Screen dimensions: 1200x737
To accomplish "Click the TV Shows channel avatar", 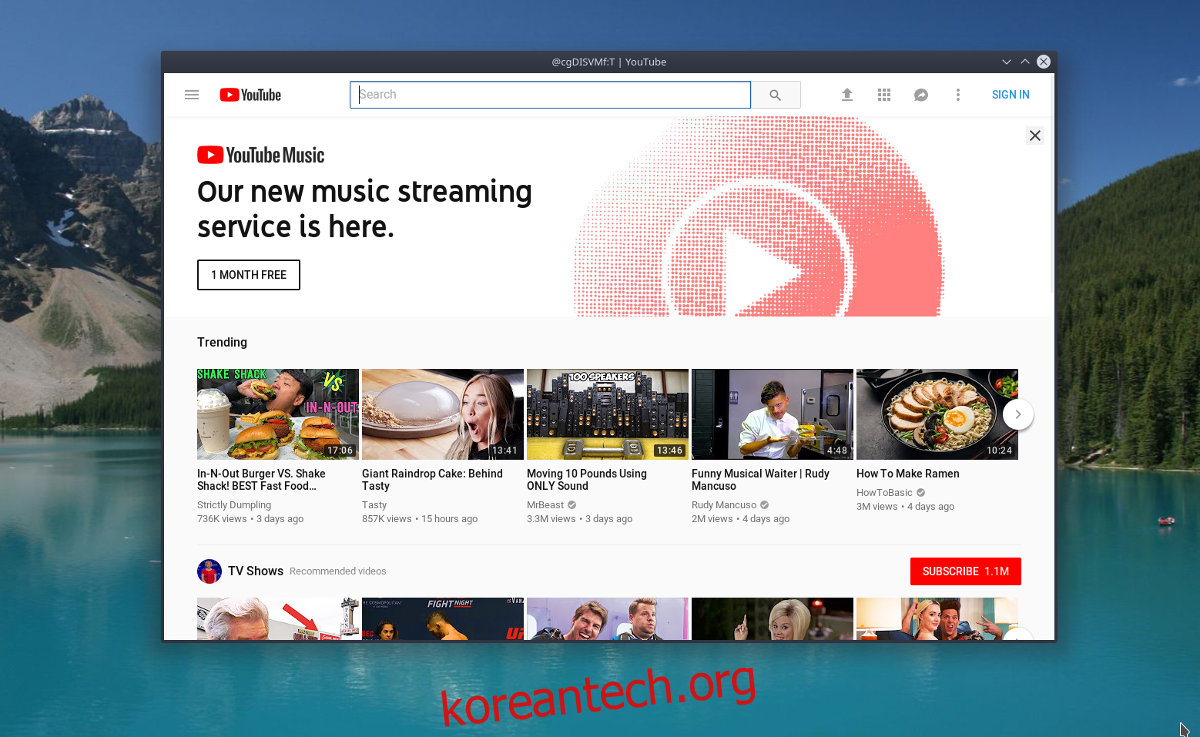I will pos(209,571).
